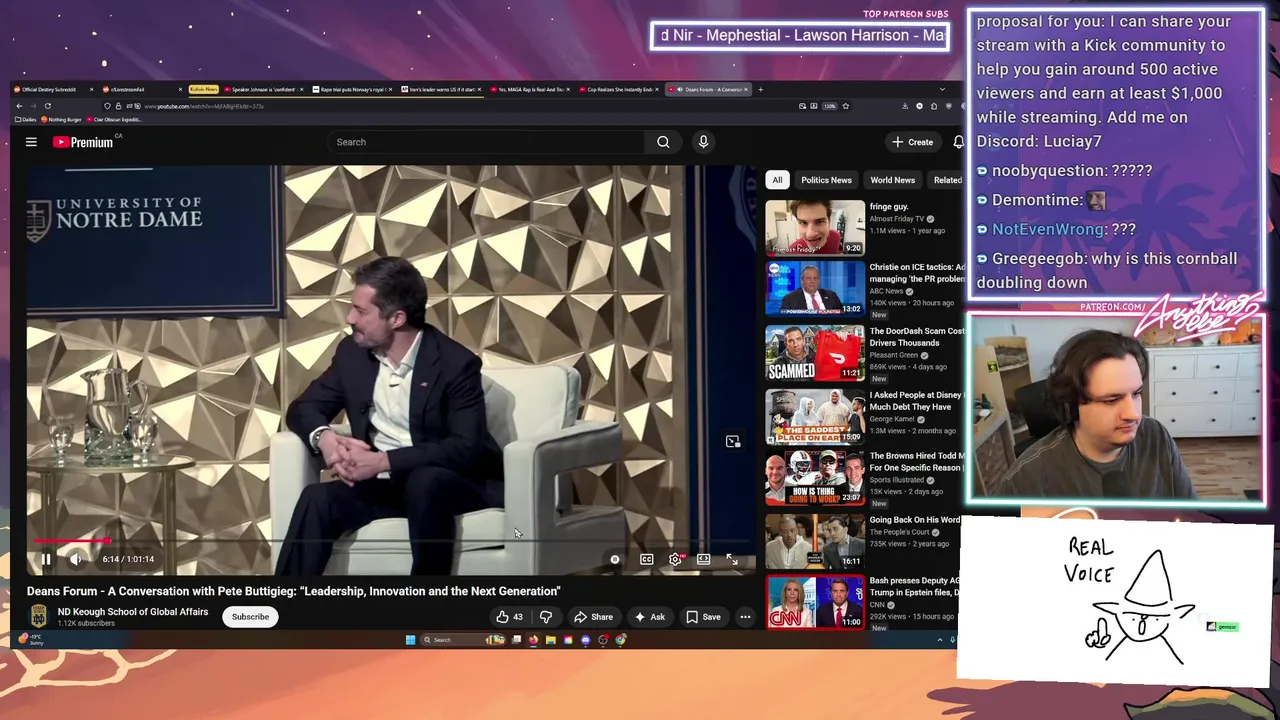Switch to the MAGA Rap browser tab

pos(530,90)
